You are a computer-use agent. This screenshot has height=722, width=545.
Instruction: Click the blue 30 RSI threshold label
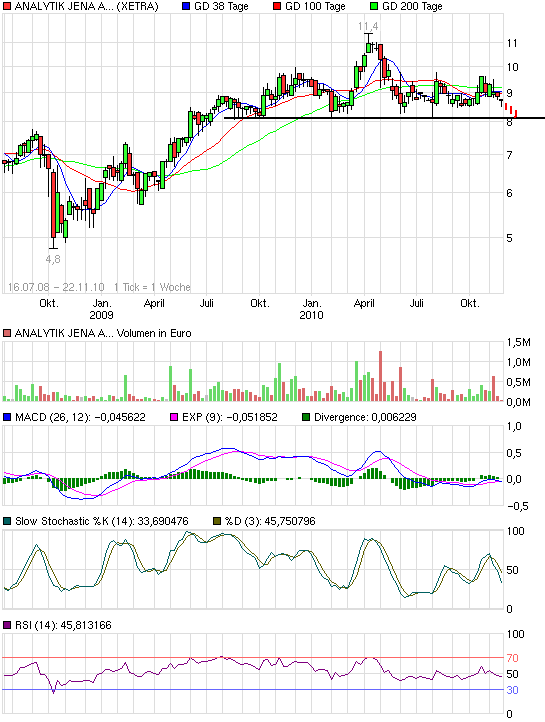pyautogui.click(x=512, y=690)
